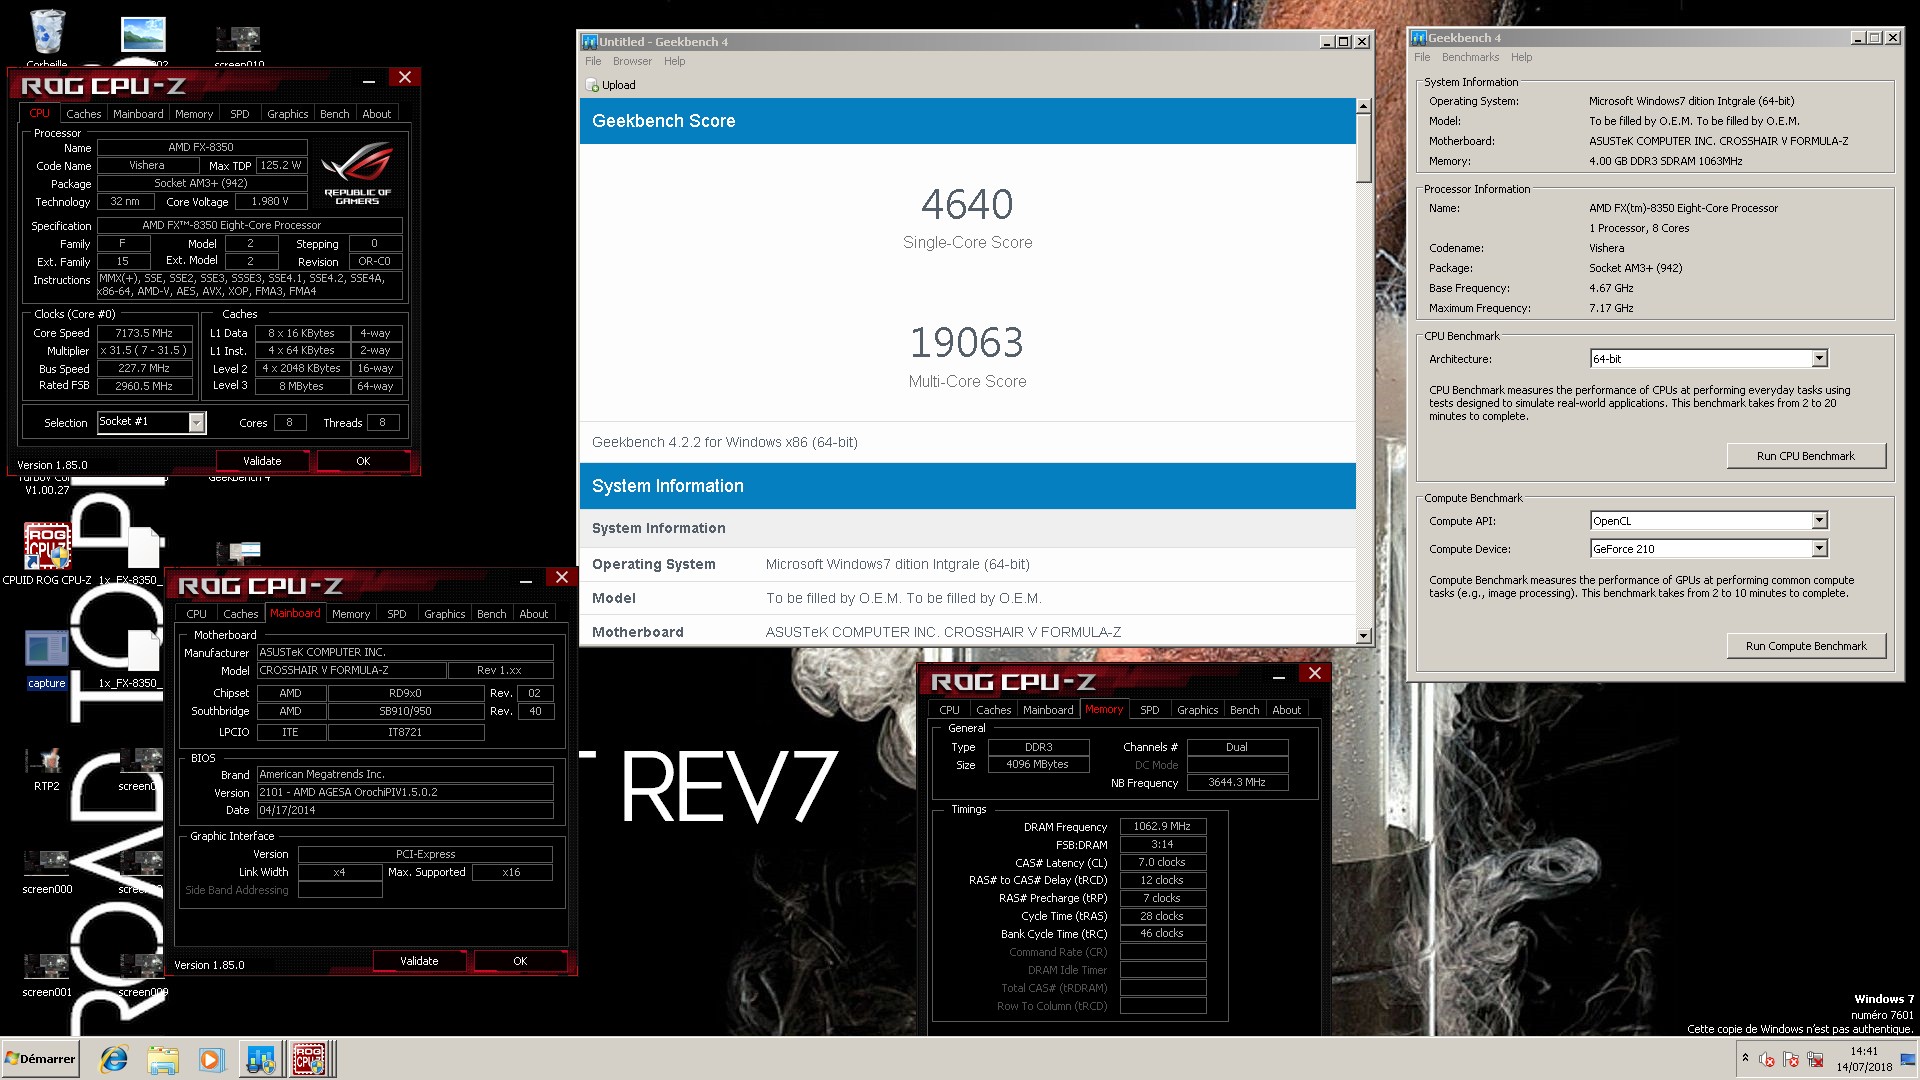Open File menu in Geekbench 4 main window
The image size is (1920, 1080).
click(1422, 57)
